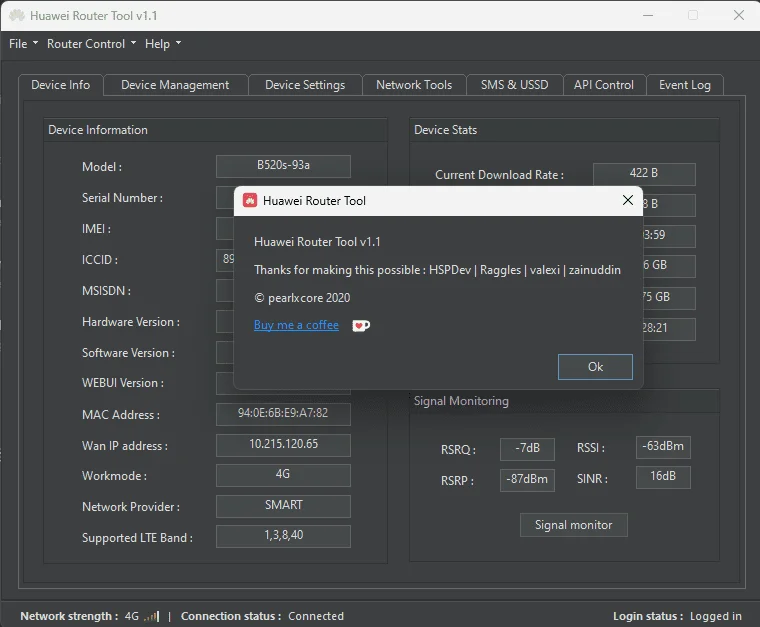Switch to the Event Log tab
This screenshot has height=627, width=760.
click(x=684, y=85)
